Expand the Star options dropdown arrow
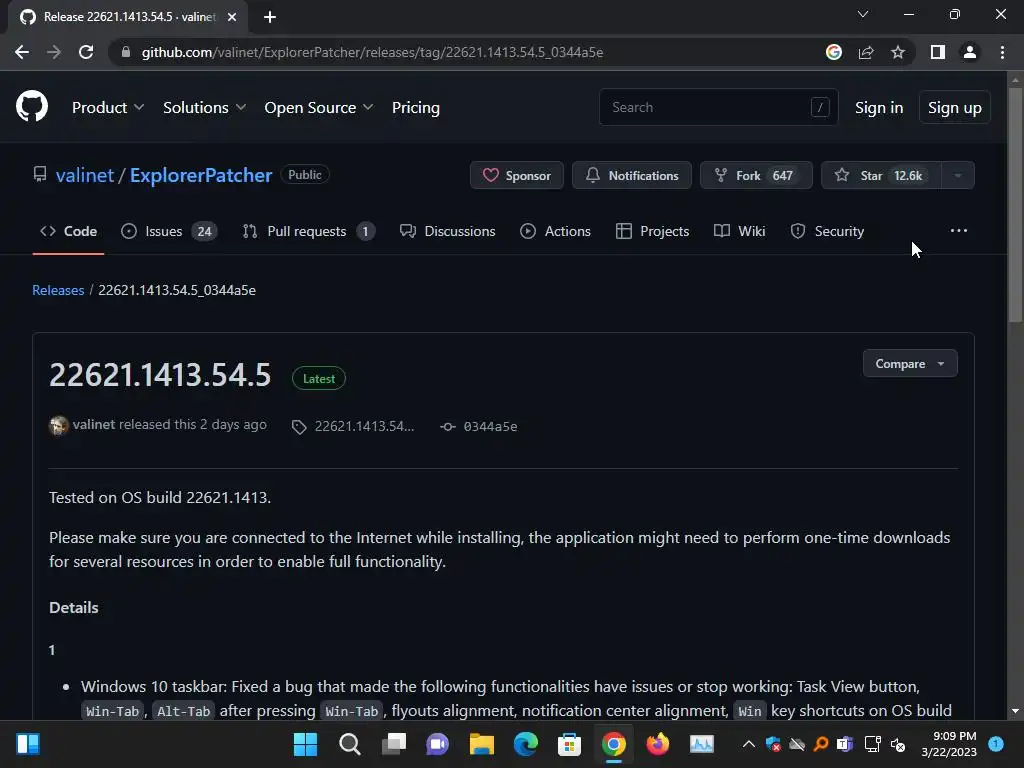This screenshot has width=1024, height=768. pos(958,175)
